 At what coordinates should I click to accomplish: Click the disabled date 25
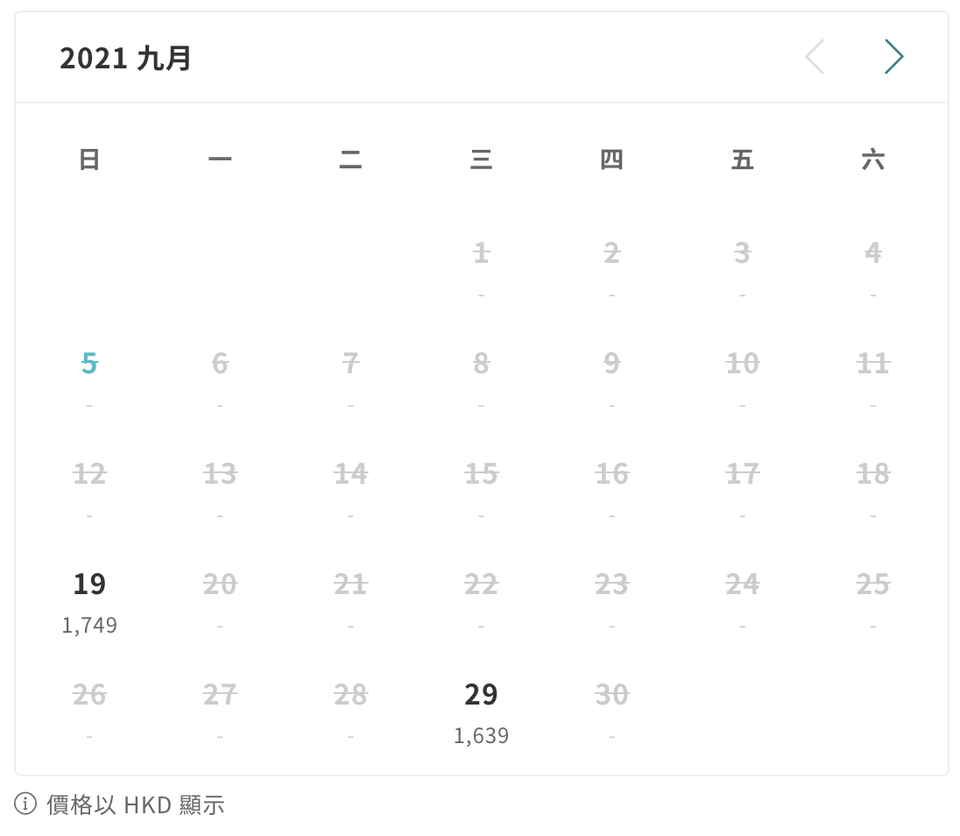tap(873, 584)
